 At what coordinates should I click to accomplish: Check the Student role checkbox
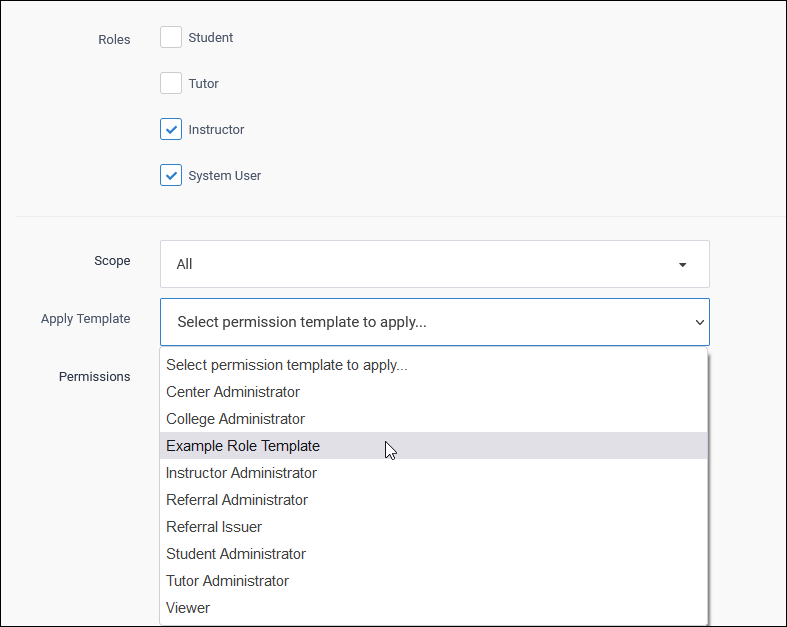pyautogui.click(x=171, y=37)
